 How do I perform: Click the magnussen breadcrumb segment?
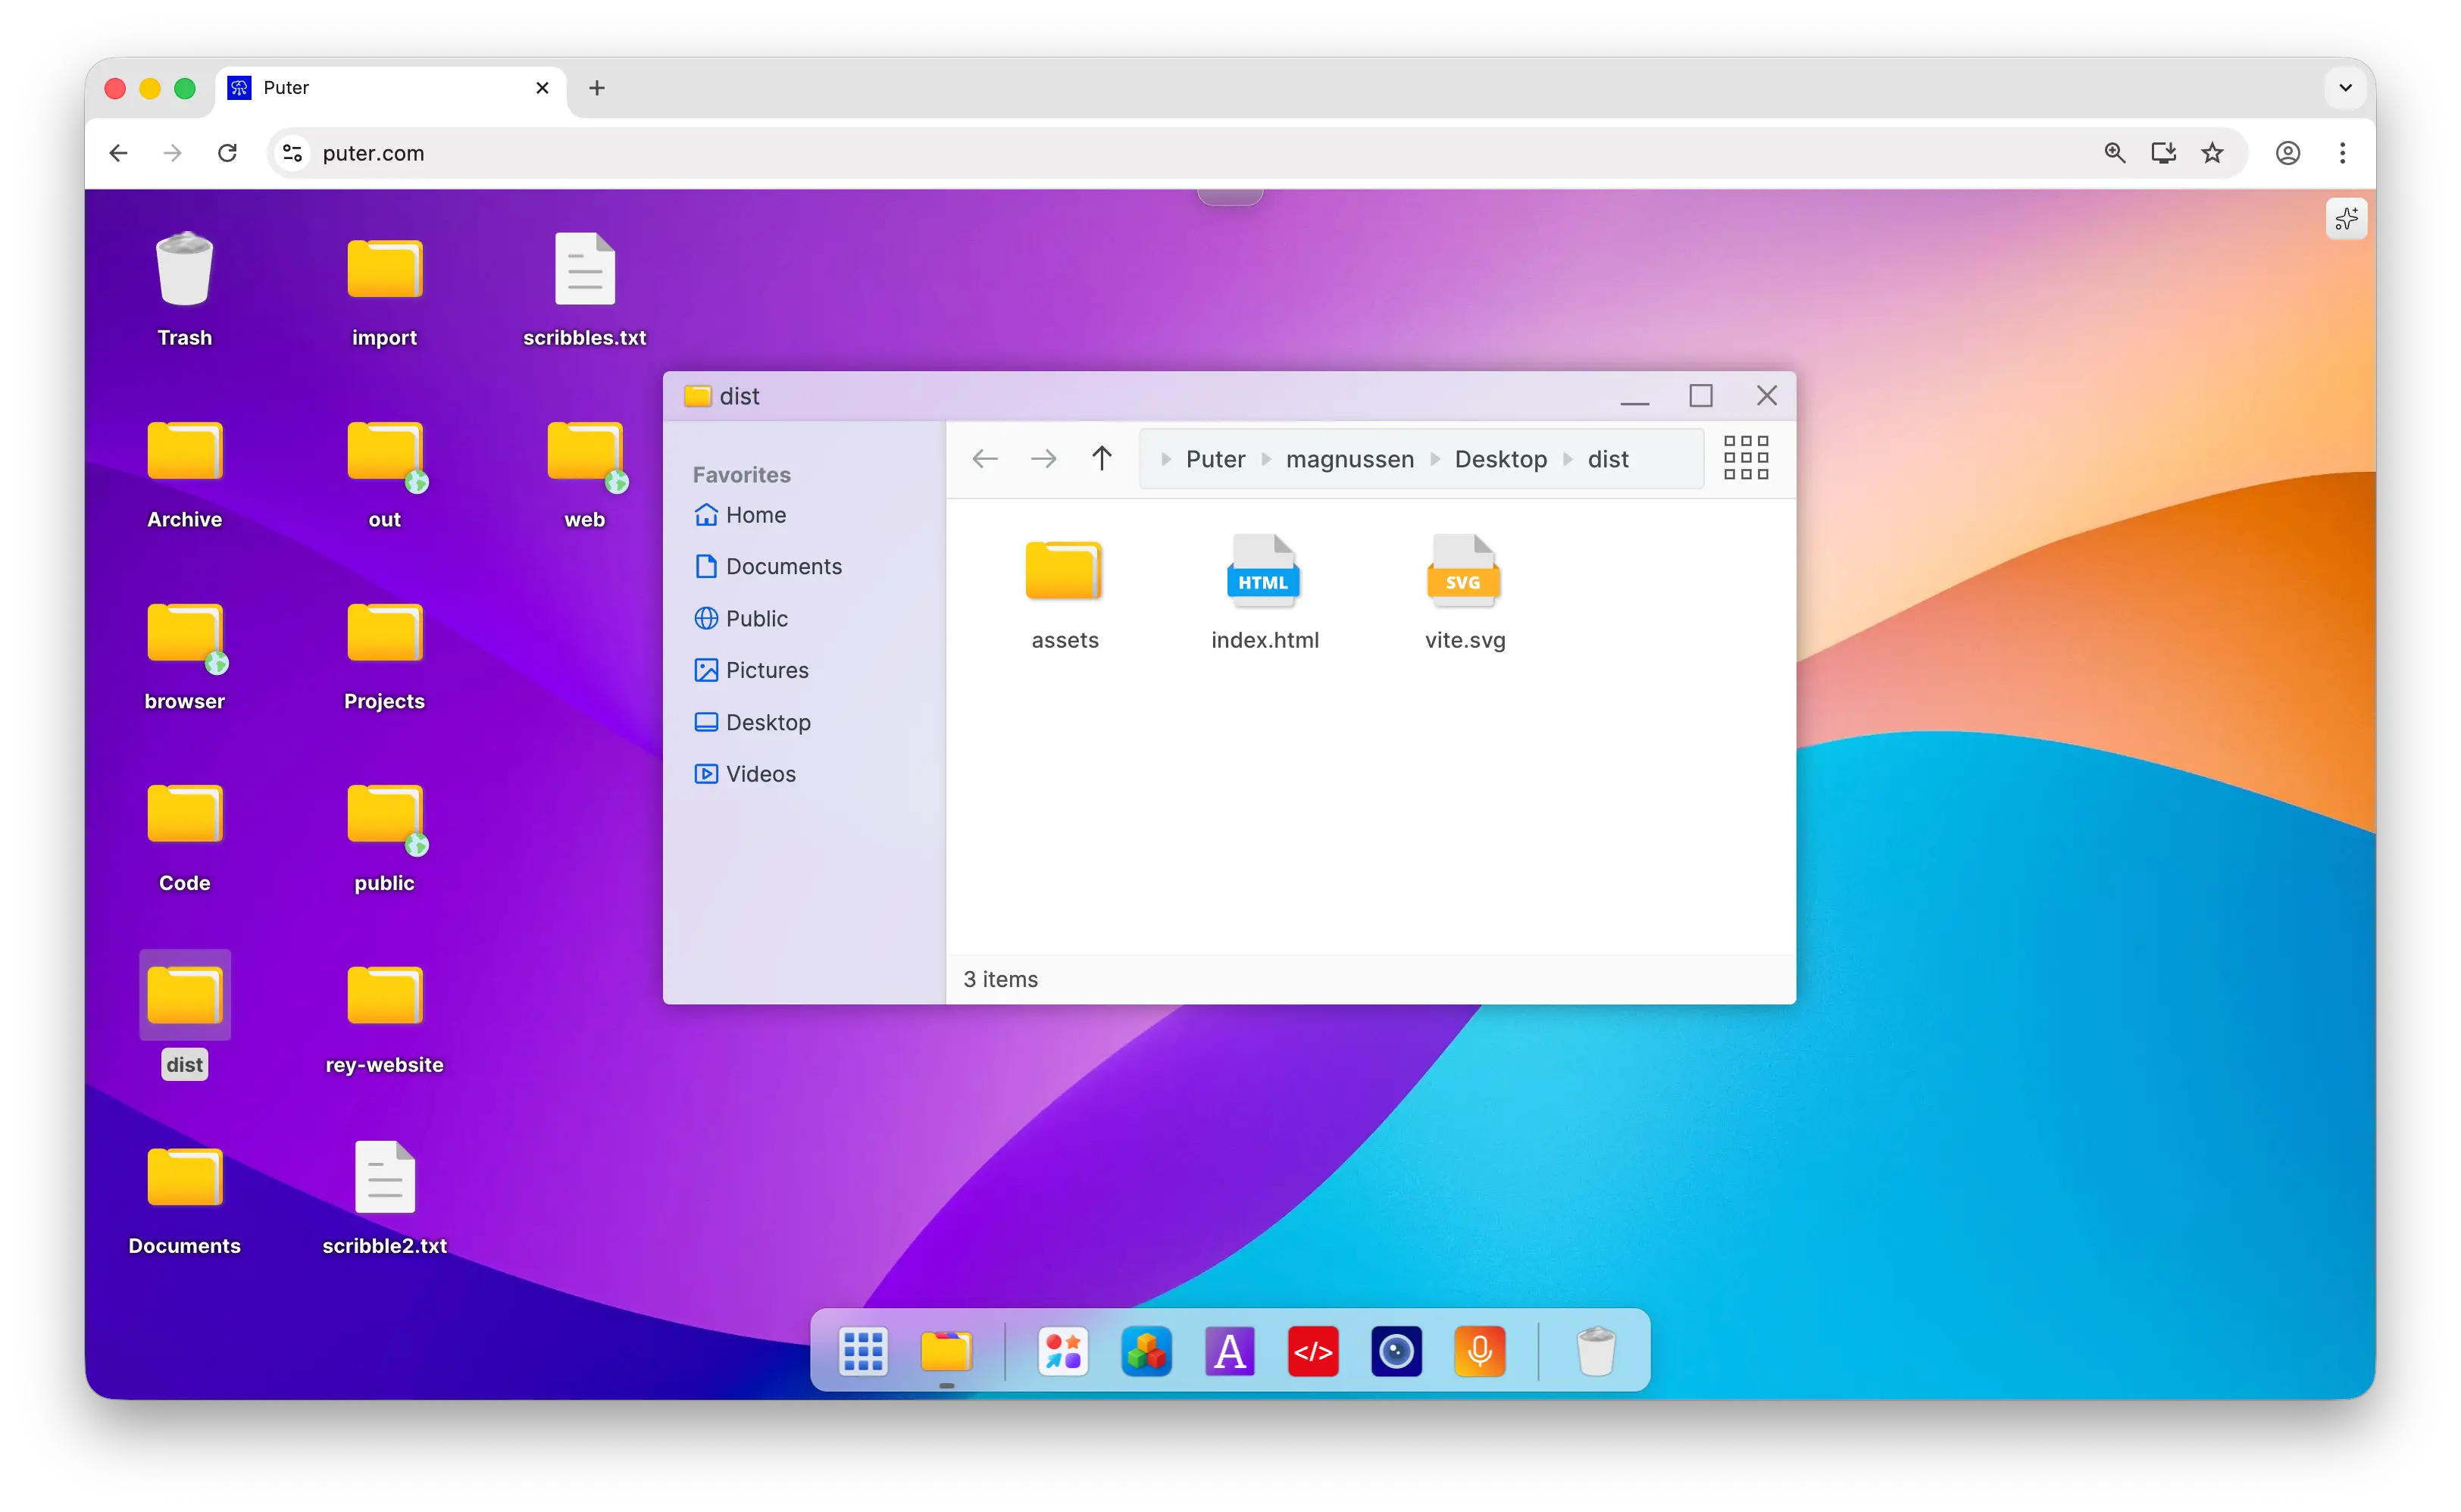[x=1349, y=459]
